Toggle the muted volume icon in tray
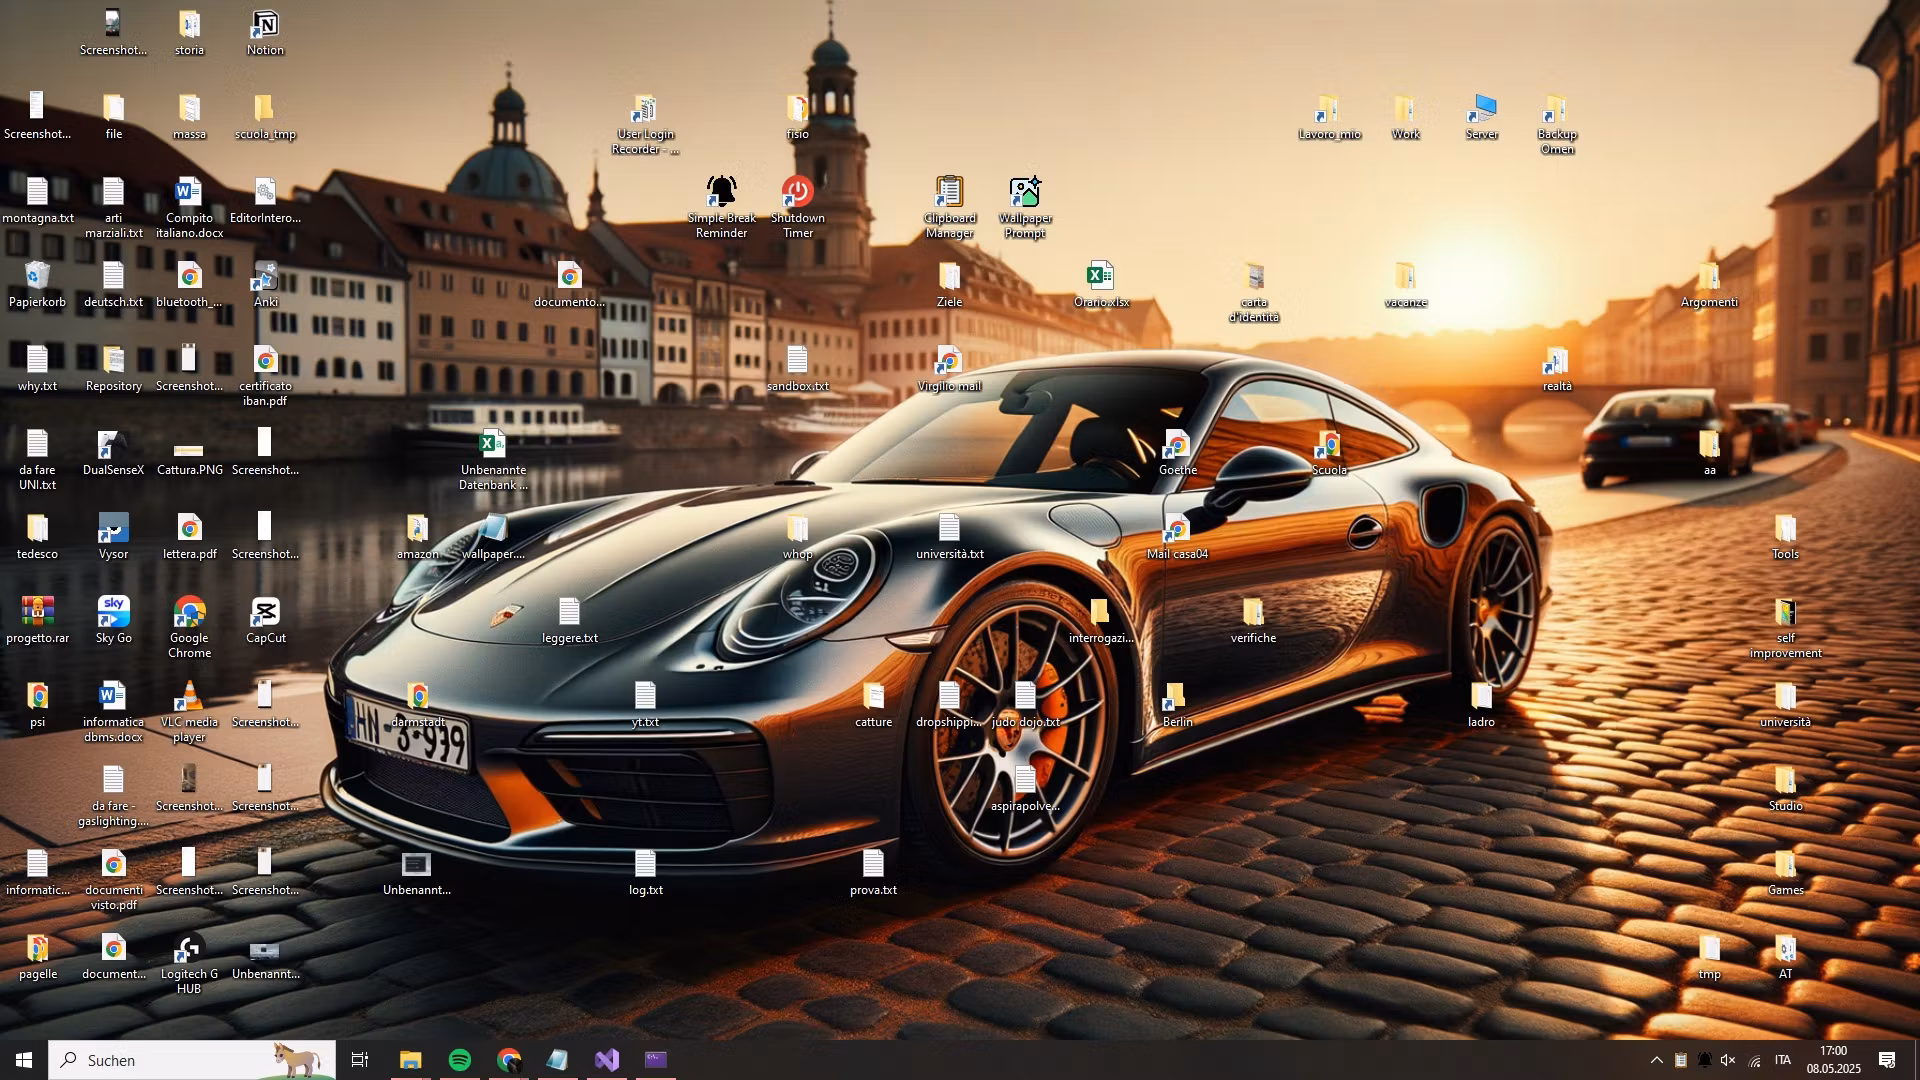 pos(1729,1060)
